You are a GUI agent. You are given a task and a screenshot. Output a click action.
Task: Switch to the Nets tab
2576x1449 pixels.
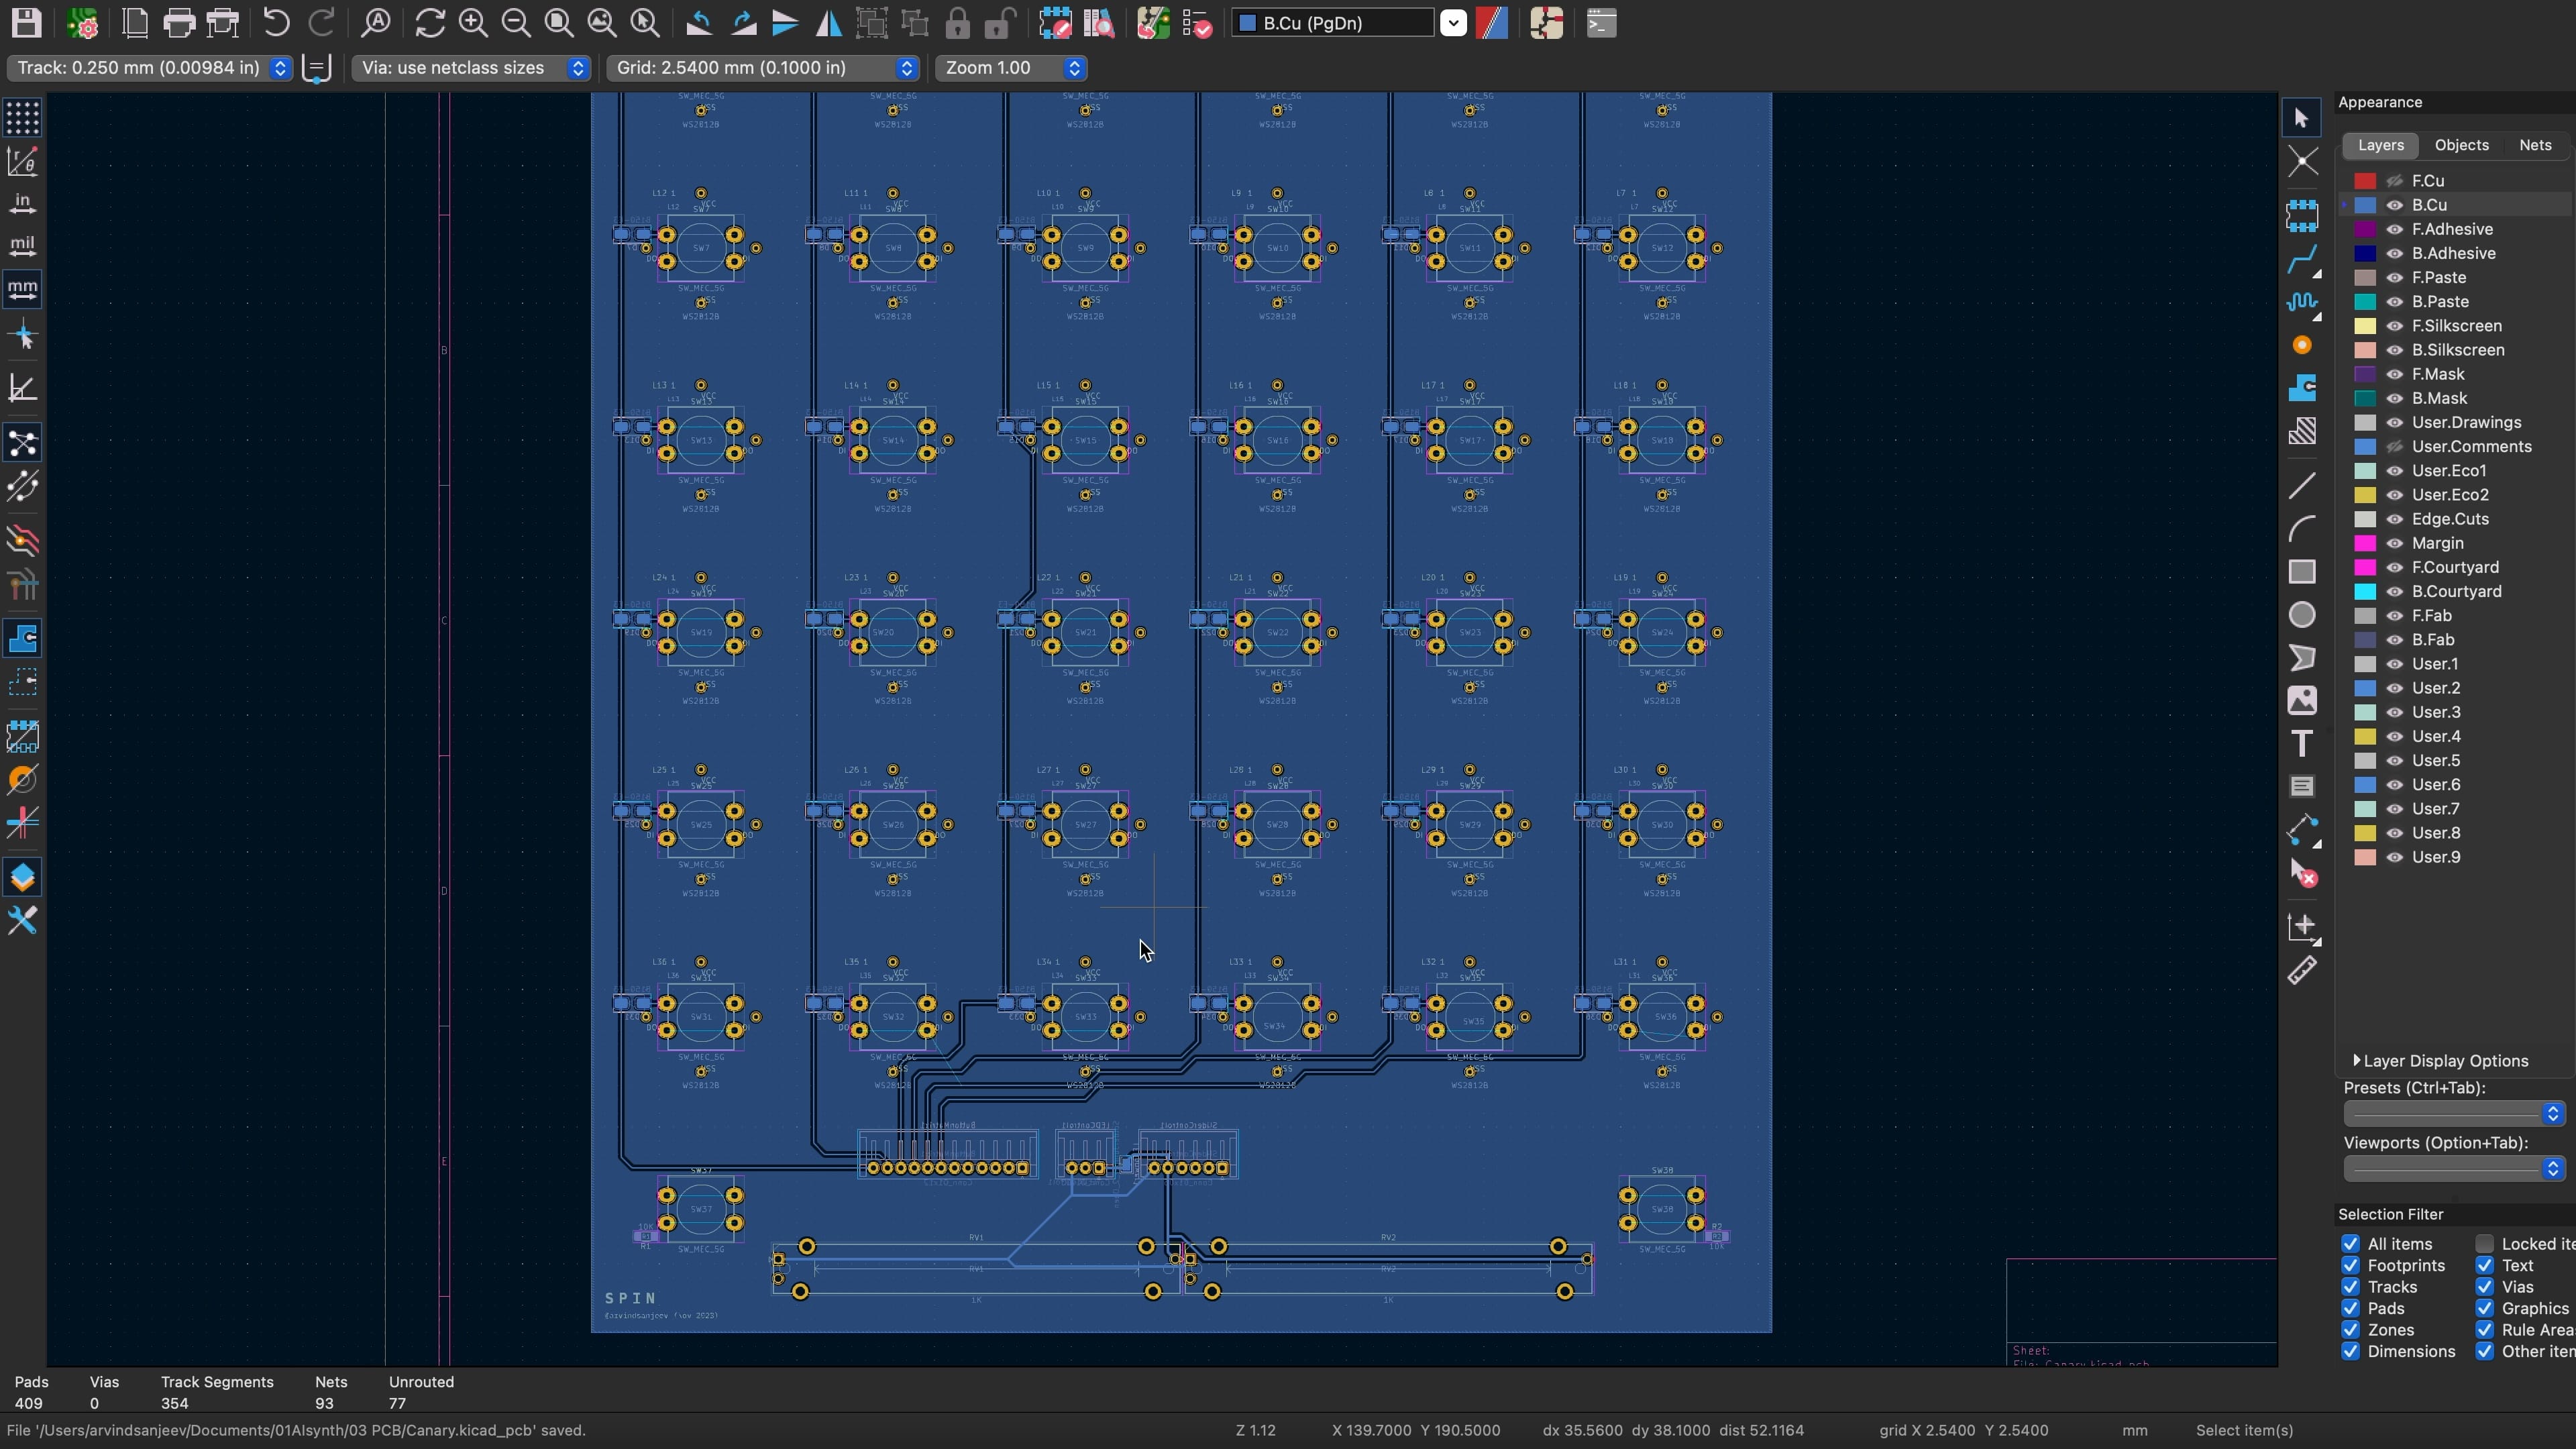point(2535,145)
